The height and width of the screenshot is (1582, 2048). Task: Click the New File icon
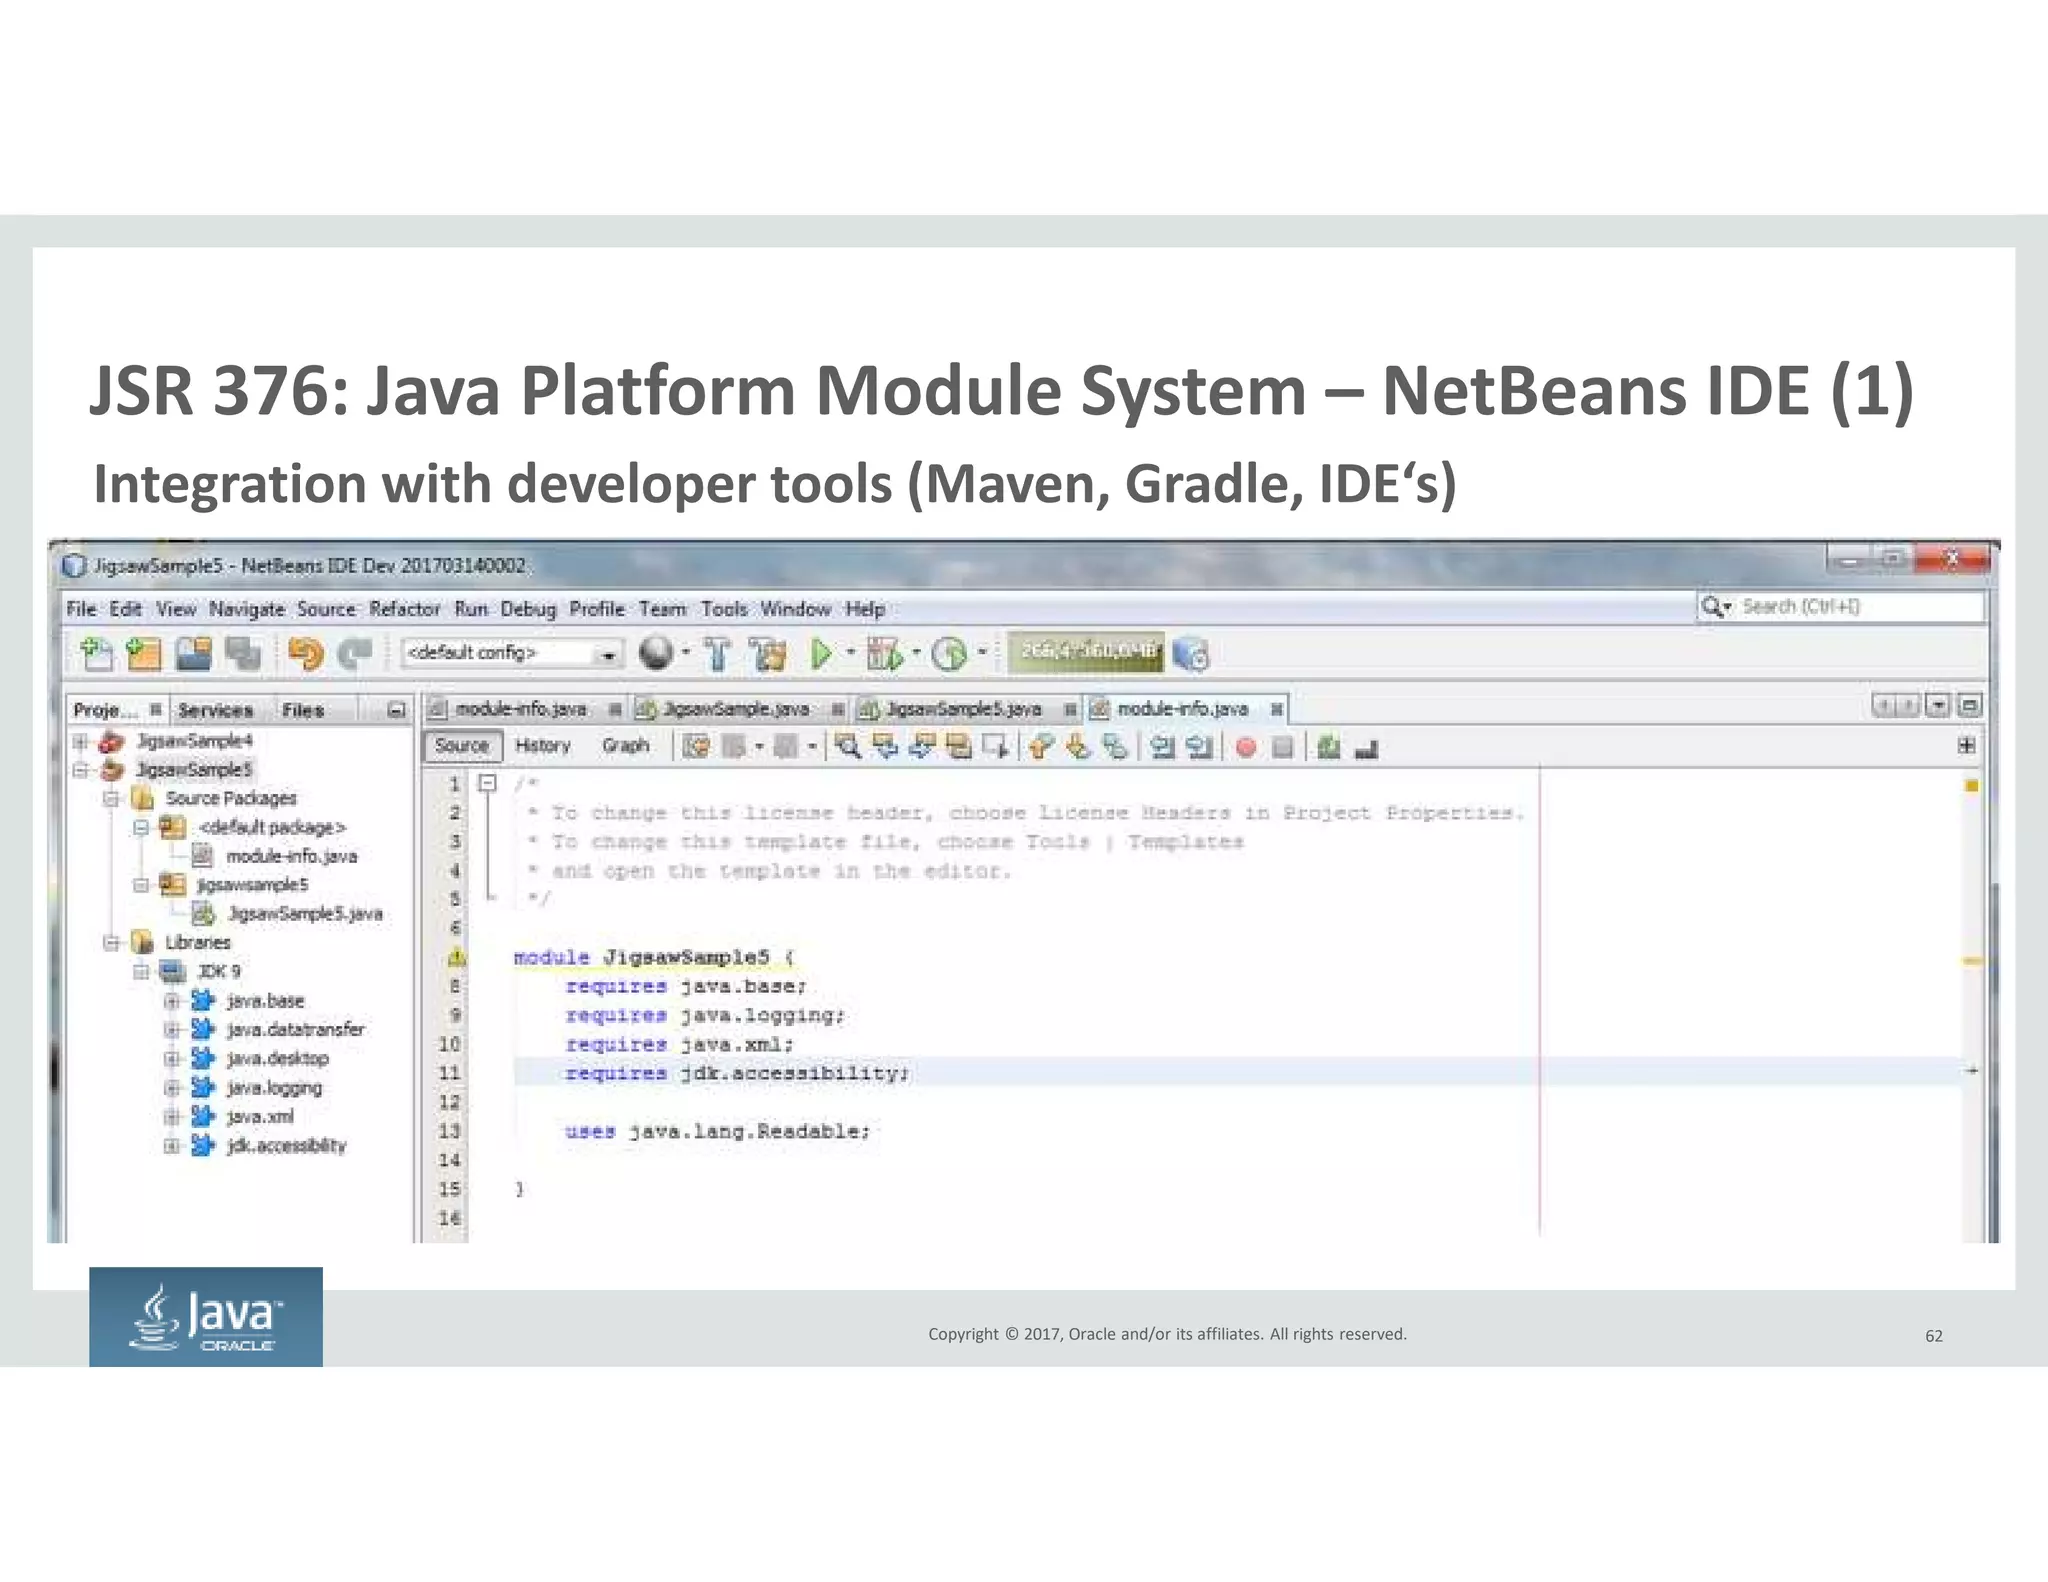tap(97, 654)
